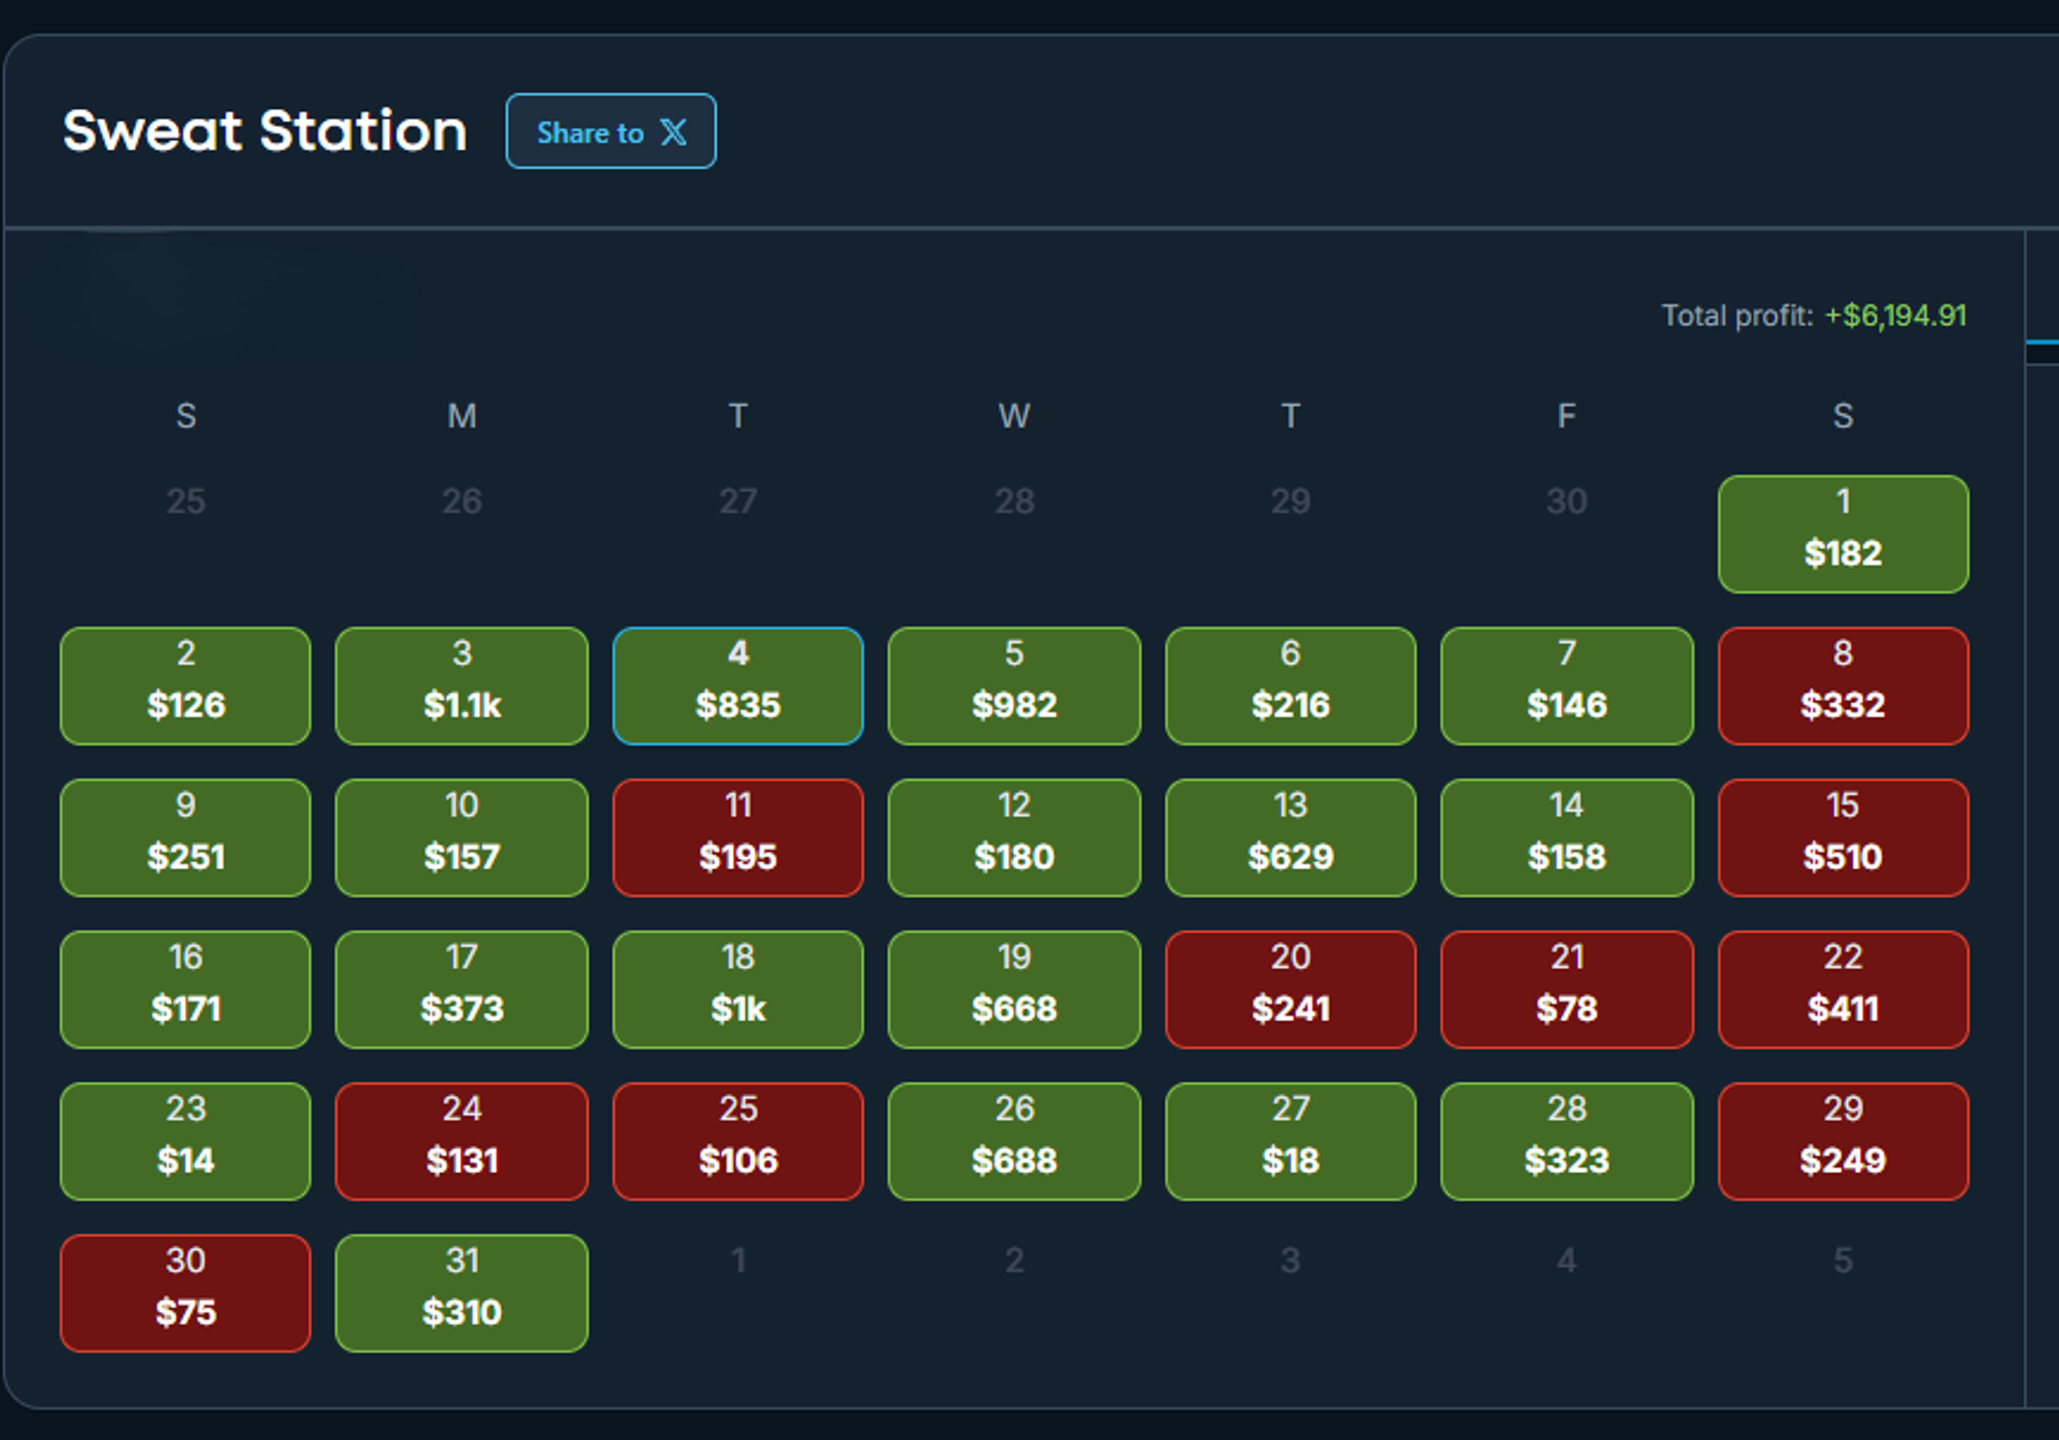Open red day 20 showing $241
2059x1440 pixels.
point(1290,990)
